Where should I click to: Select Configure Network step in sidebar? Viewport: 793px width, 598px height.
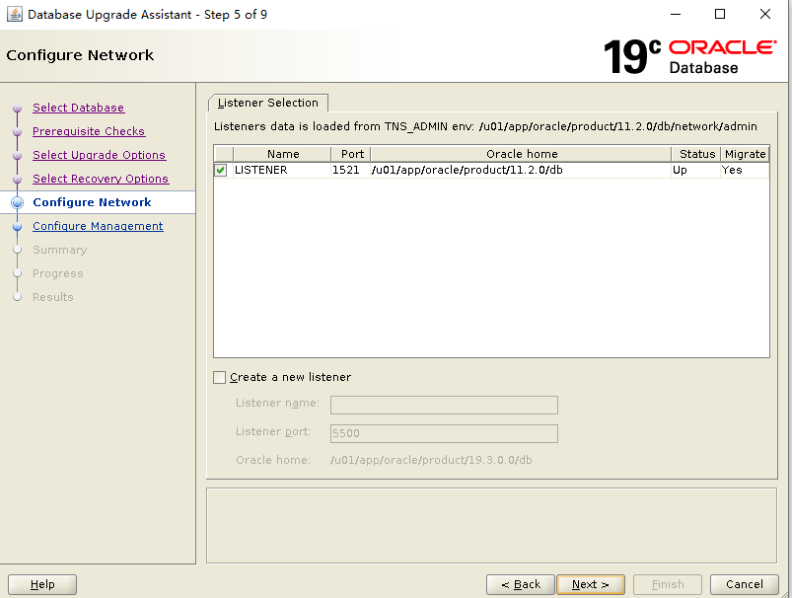click(x=92, y=202)
